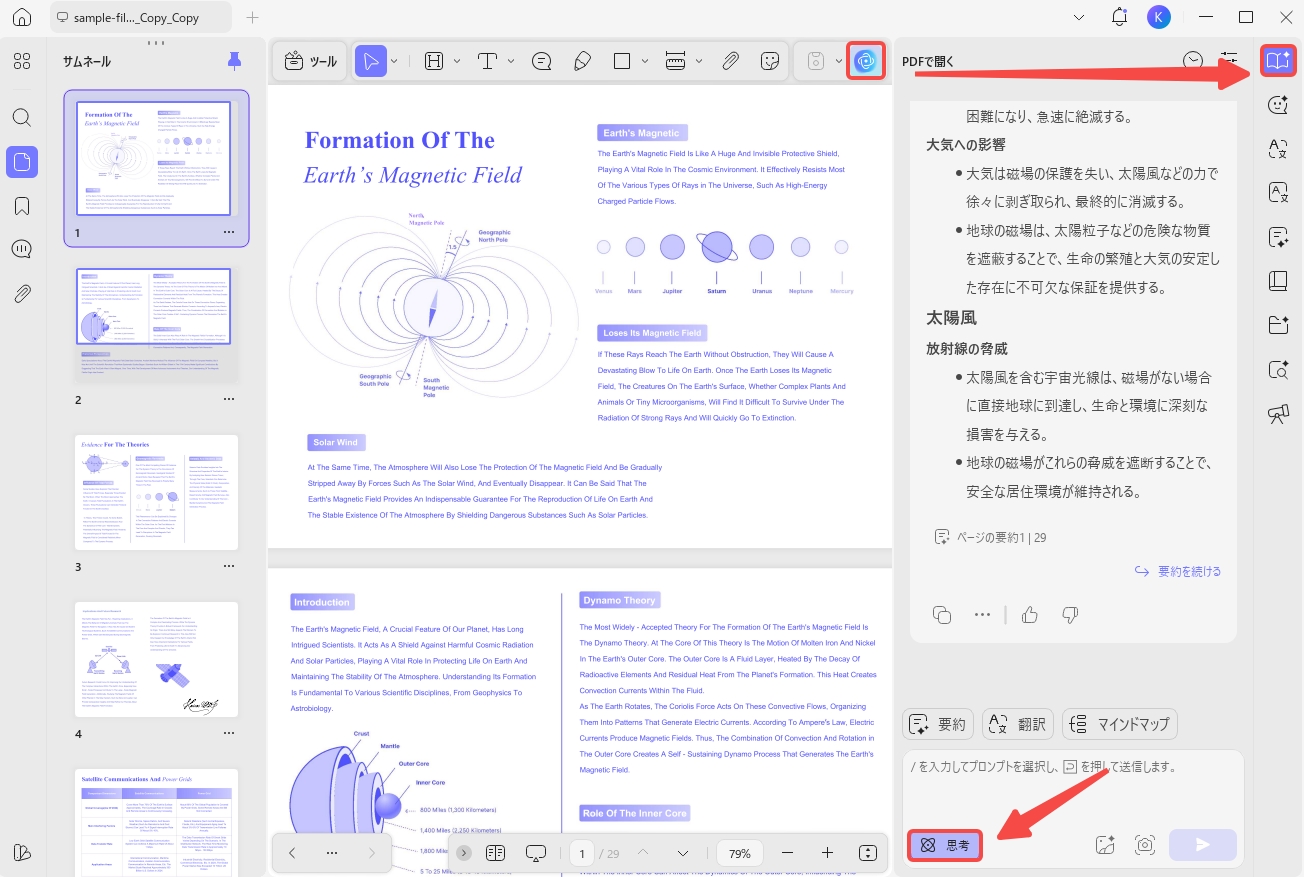
Task: Choose the ruler measurement tool
Action: tap(676, 61)
